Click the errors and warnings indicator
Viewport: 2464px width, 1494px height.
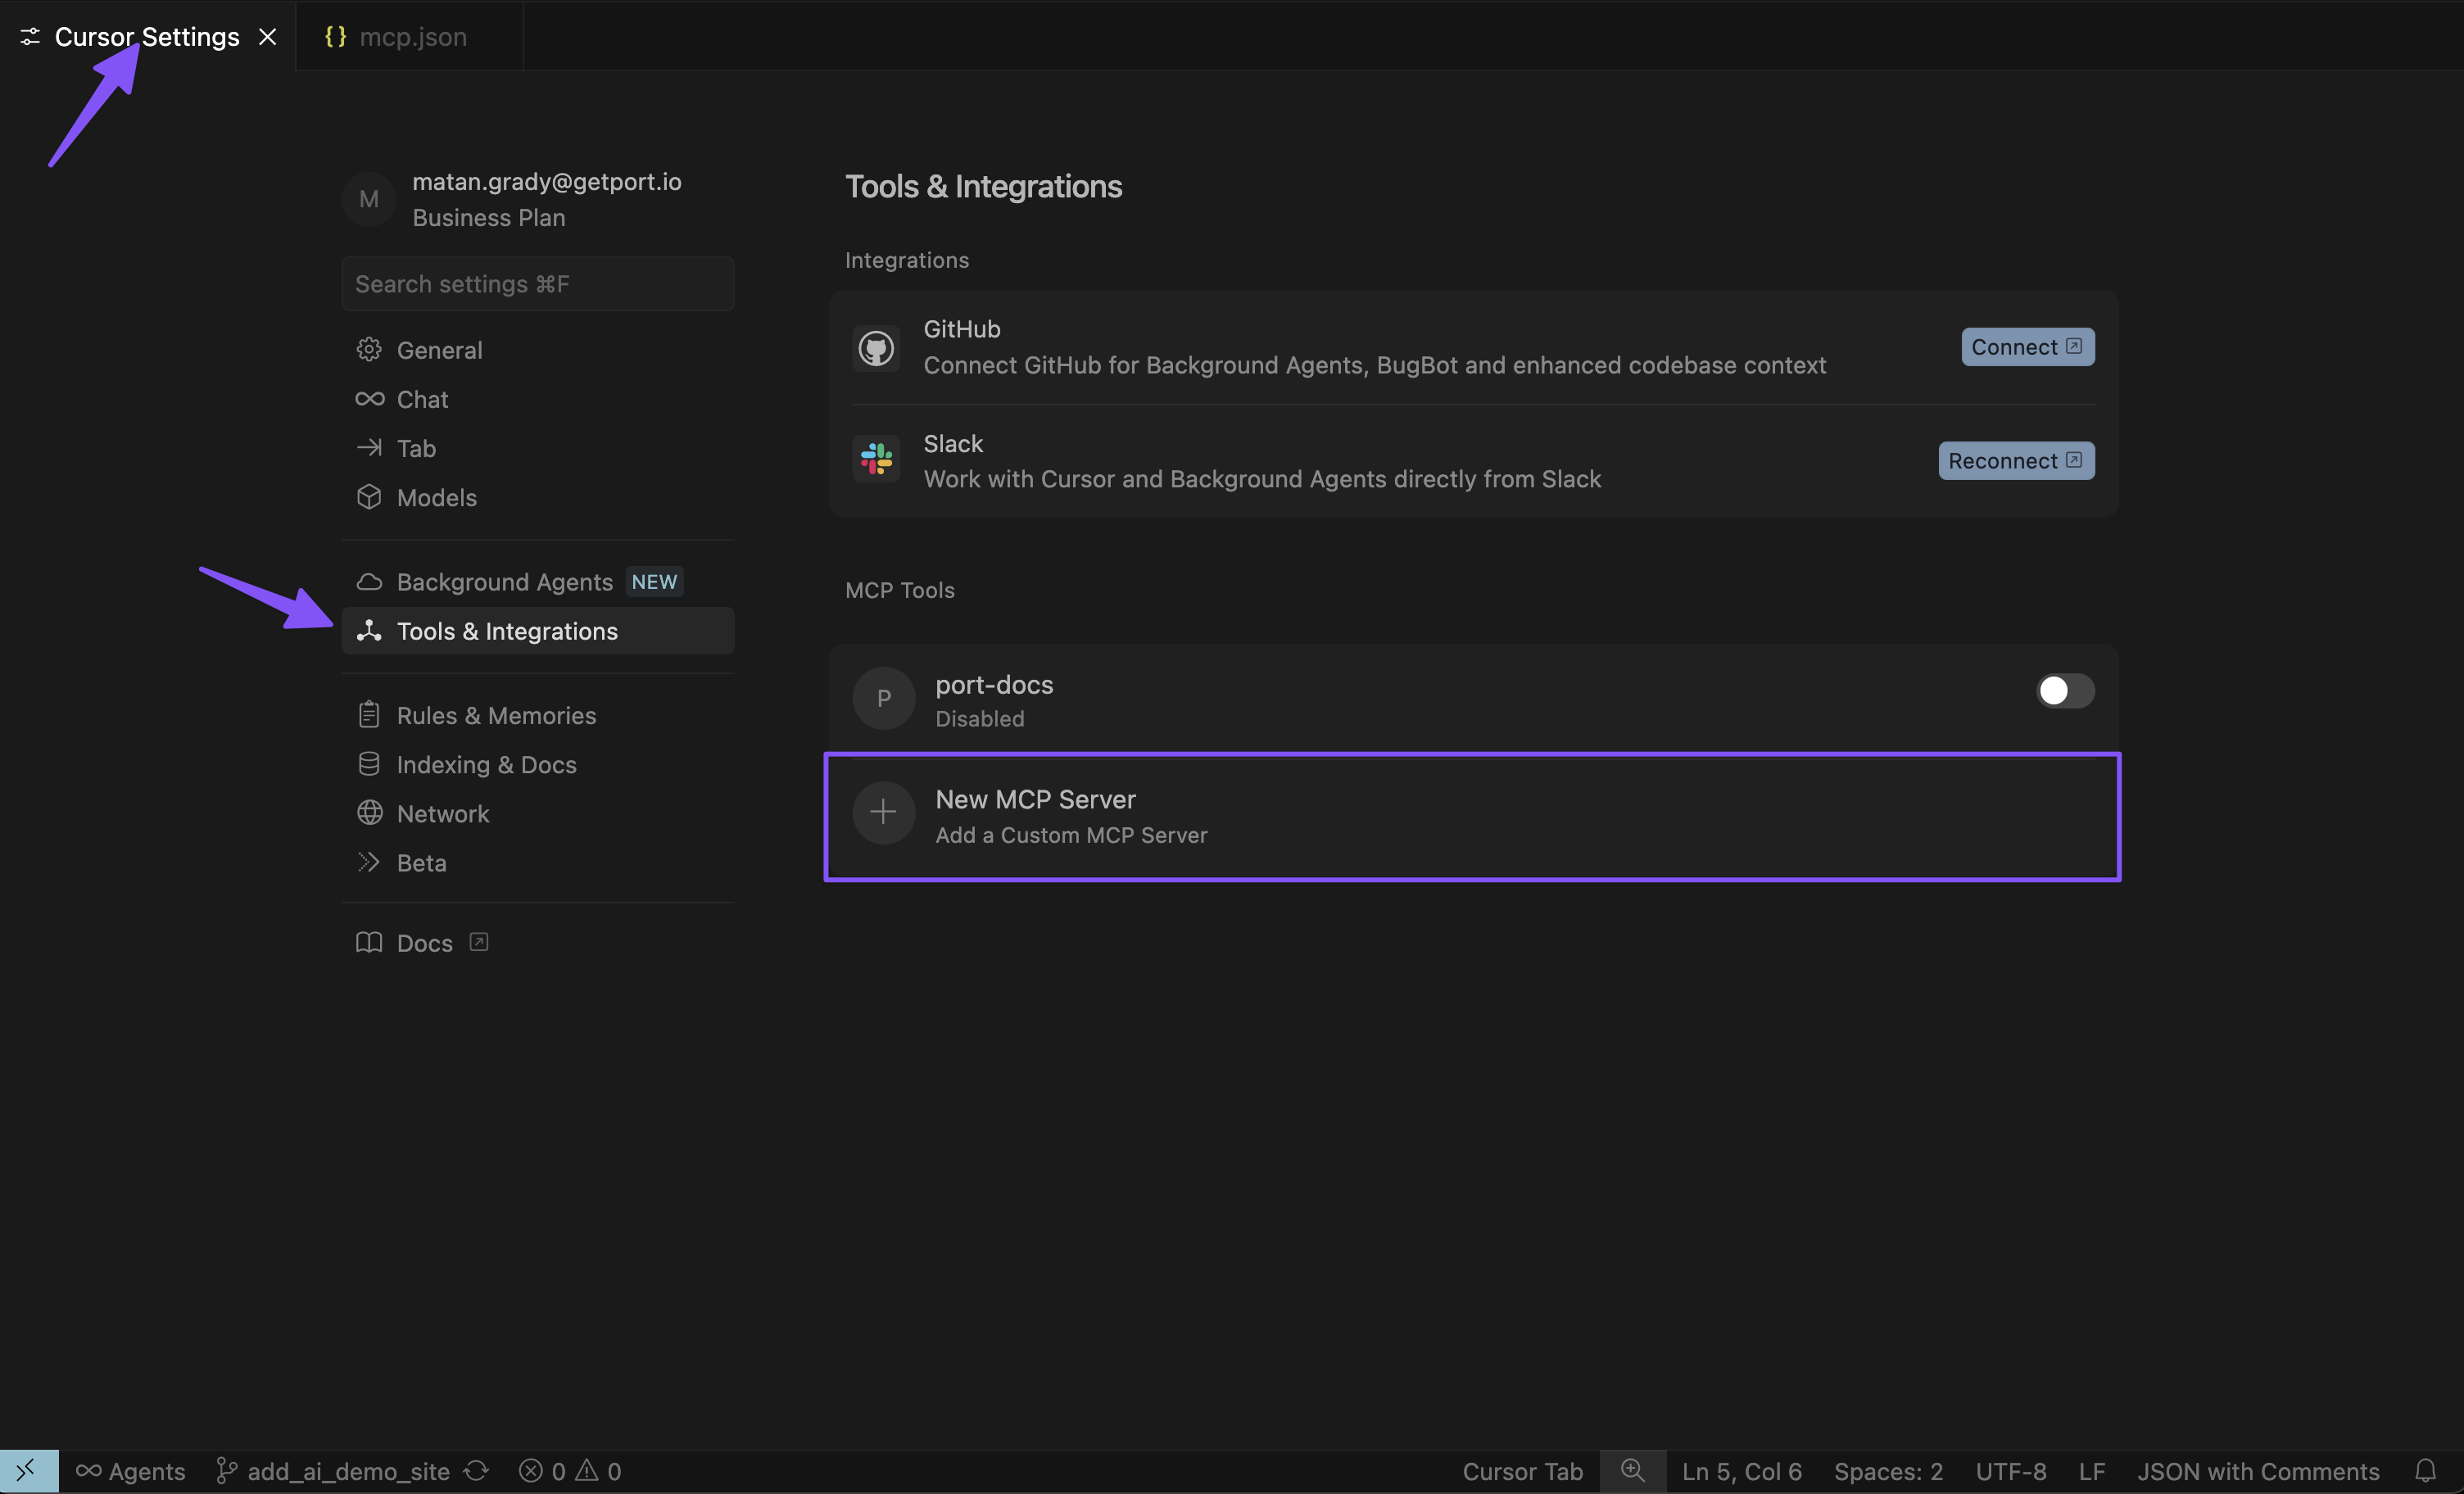coord(570,1471)
